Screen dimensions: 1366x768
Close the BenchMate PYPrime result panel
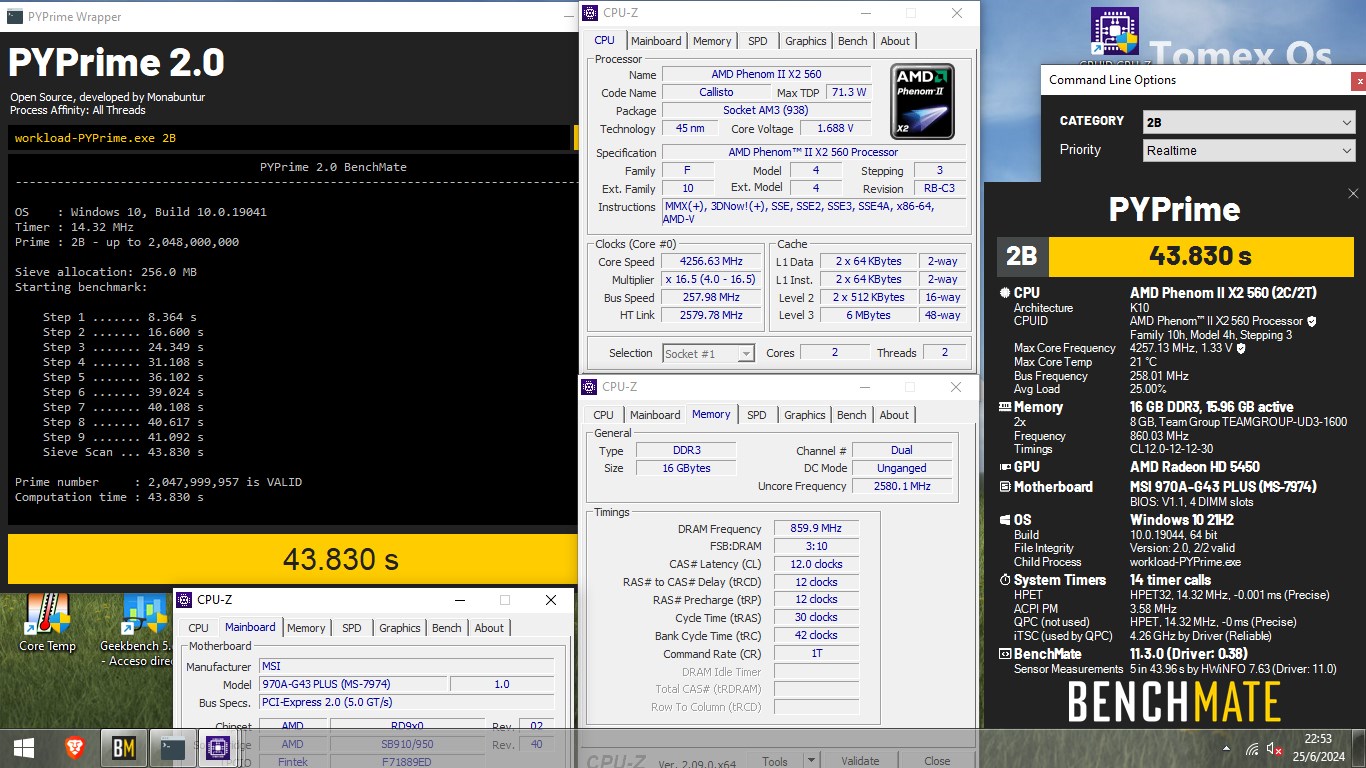pyautogui.click(x=1353, y=194)
